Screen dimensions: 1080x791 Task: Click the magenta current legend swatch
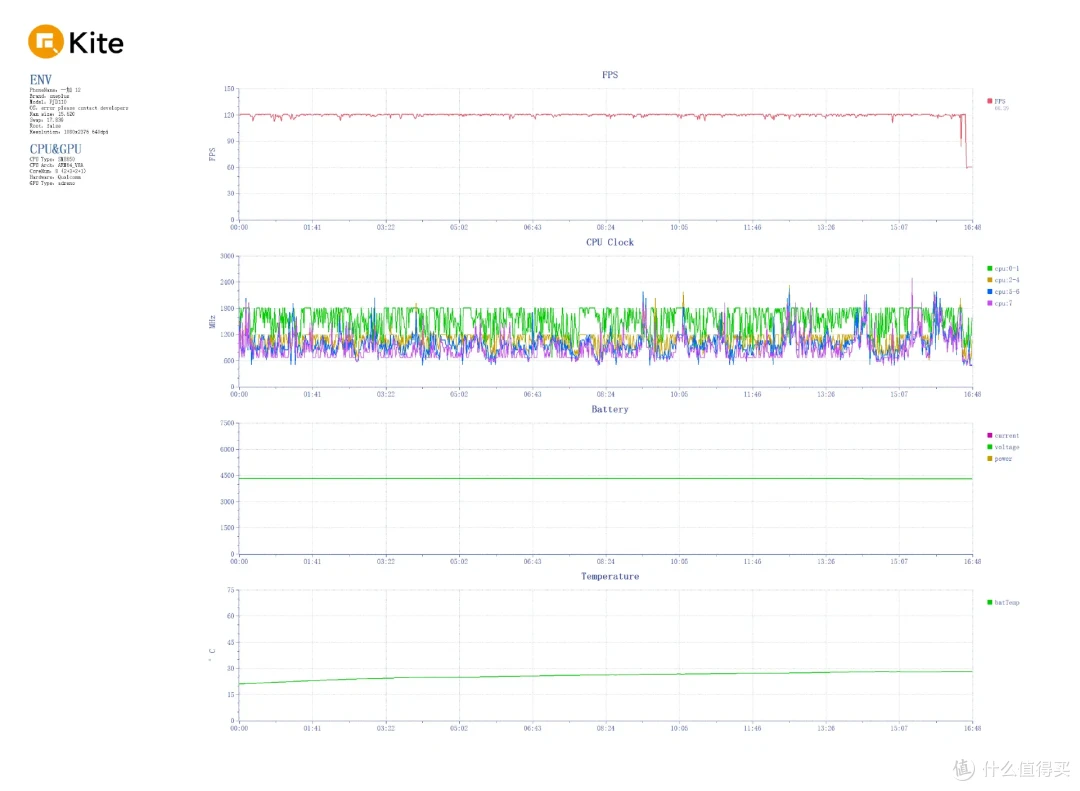pos(990,435)
